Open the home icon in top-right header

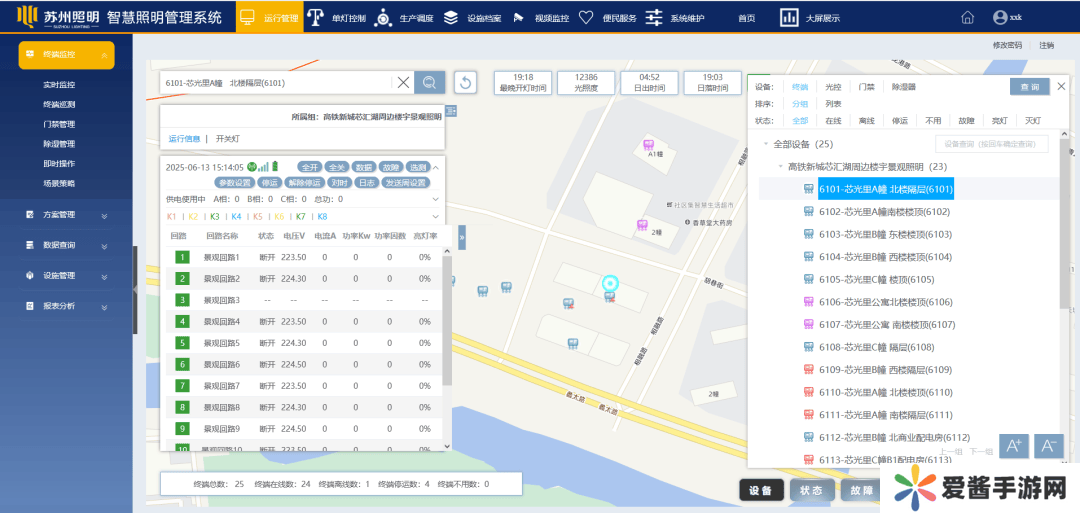[967, 17]
